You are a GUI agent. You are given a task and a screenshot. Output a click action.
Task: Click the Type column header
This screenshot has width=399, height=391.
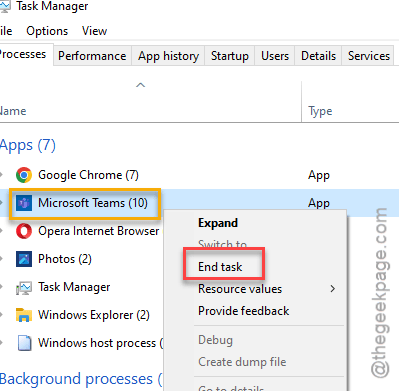(320, 111)
